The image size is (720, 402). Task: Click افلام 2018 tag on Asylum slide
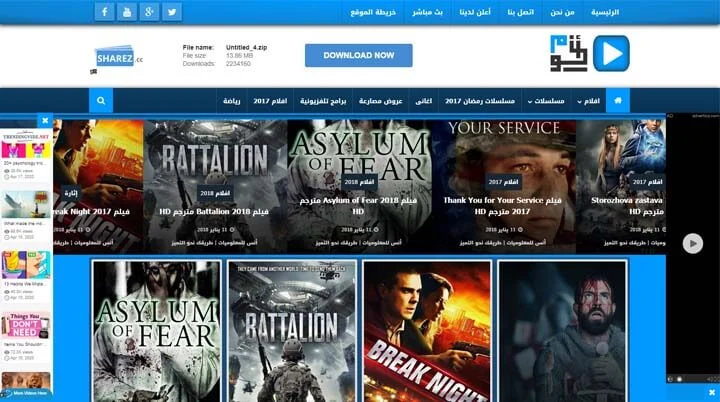(x=359, y=182)
